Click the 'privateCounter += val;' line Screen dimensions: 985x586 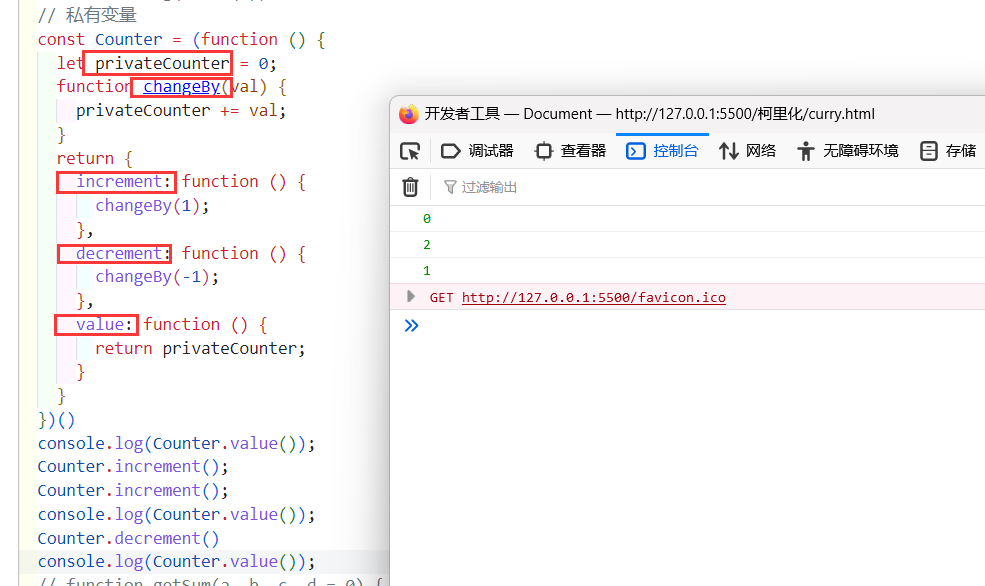pyautogui.click(x=181, y=111)
